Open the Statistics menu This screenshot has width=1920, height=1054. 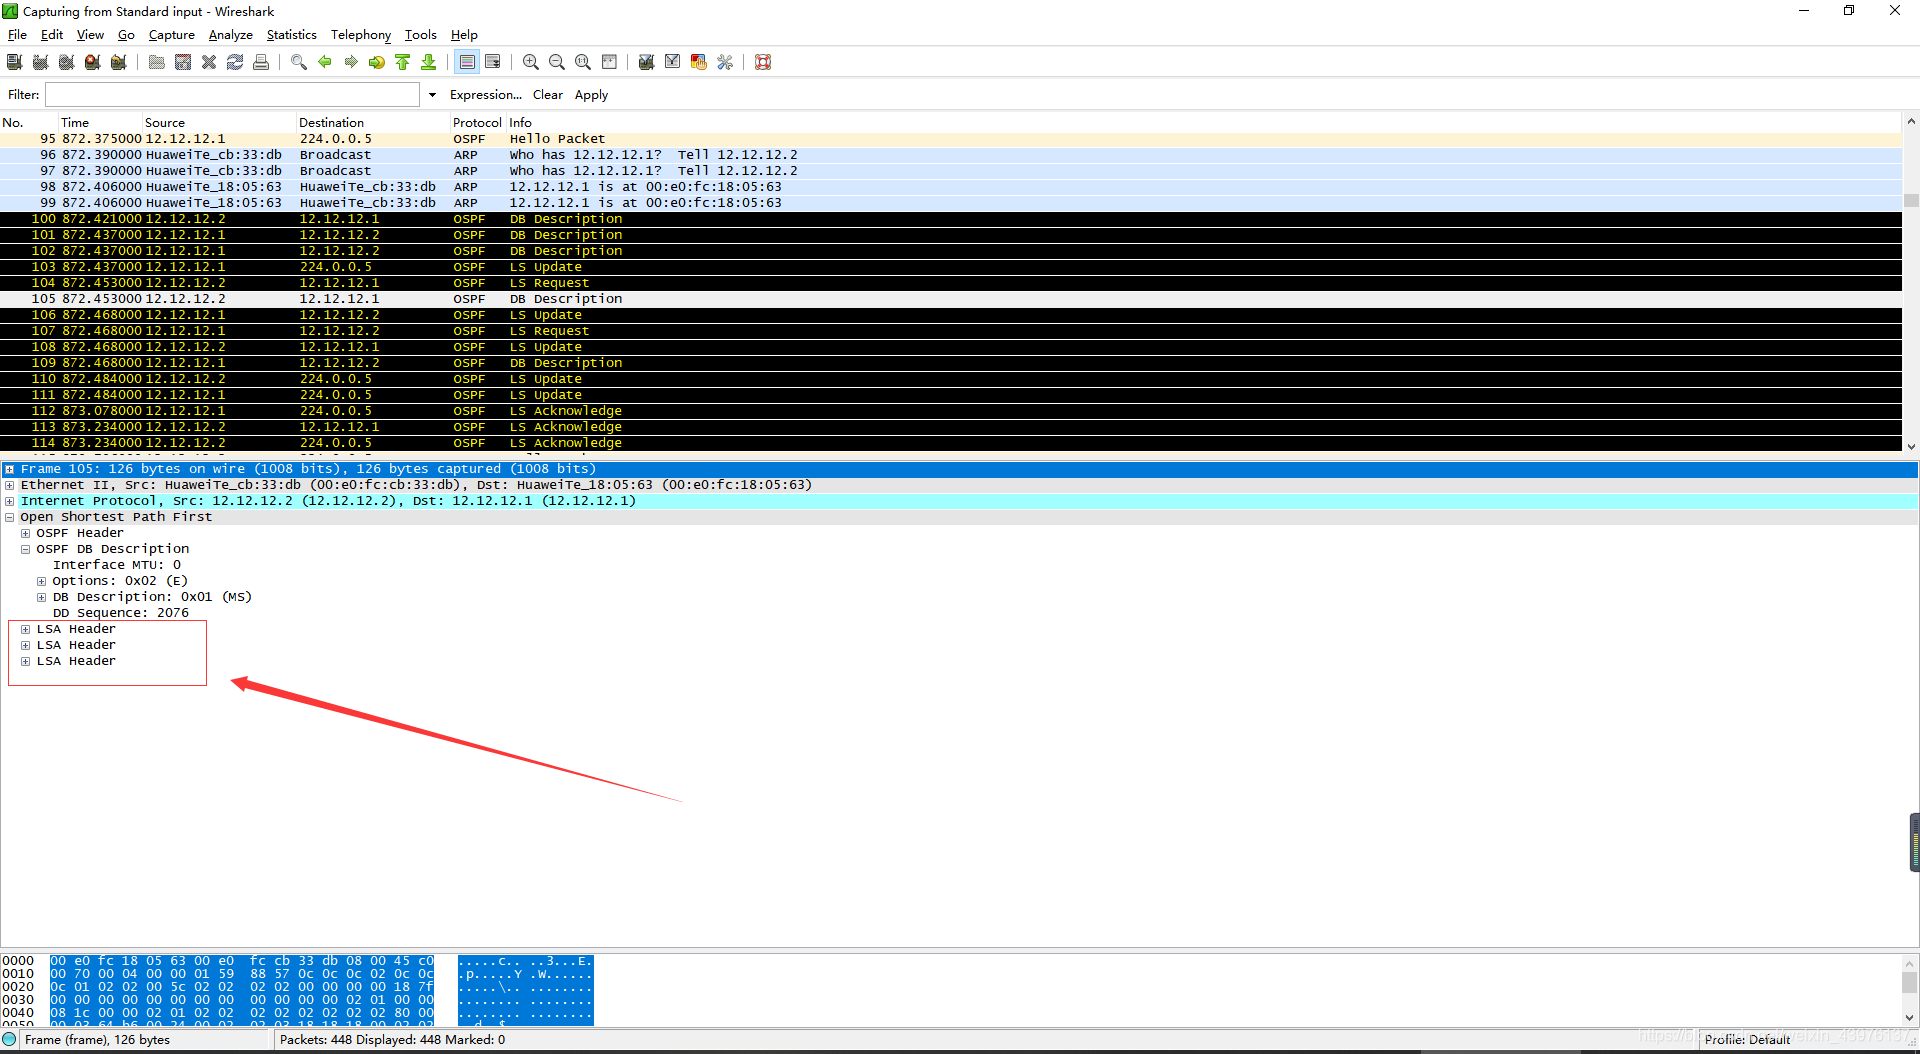tap(292, 35)
